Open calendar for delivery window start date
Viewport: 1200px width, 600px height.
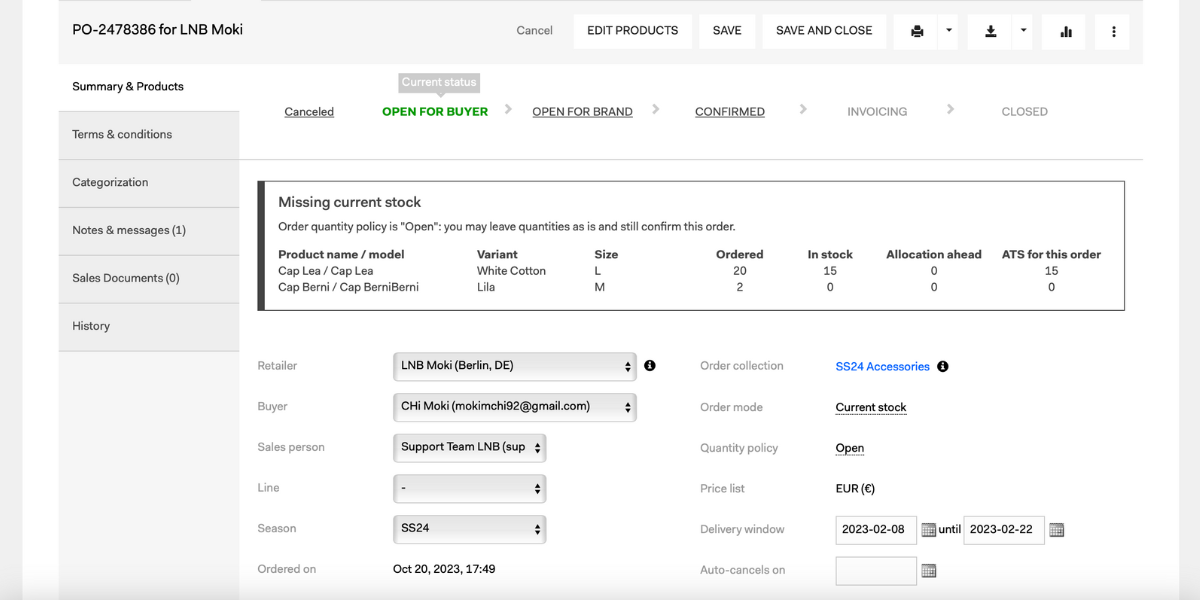pyautogui.click(x=928, y=530)
